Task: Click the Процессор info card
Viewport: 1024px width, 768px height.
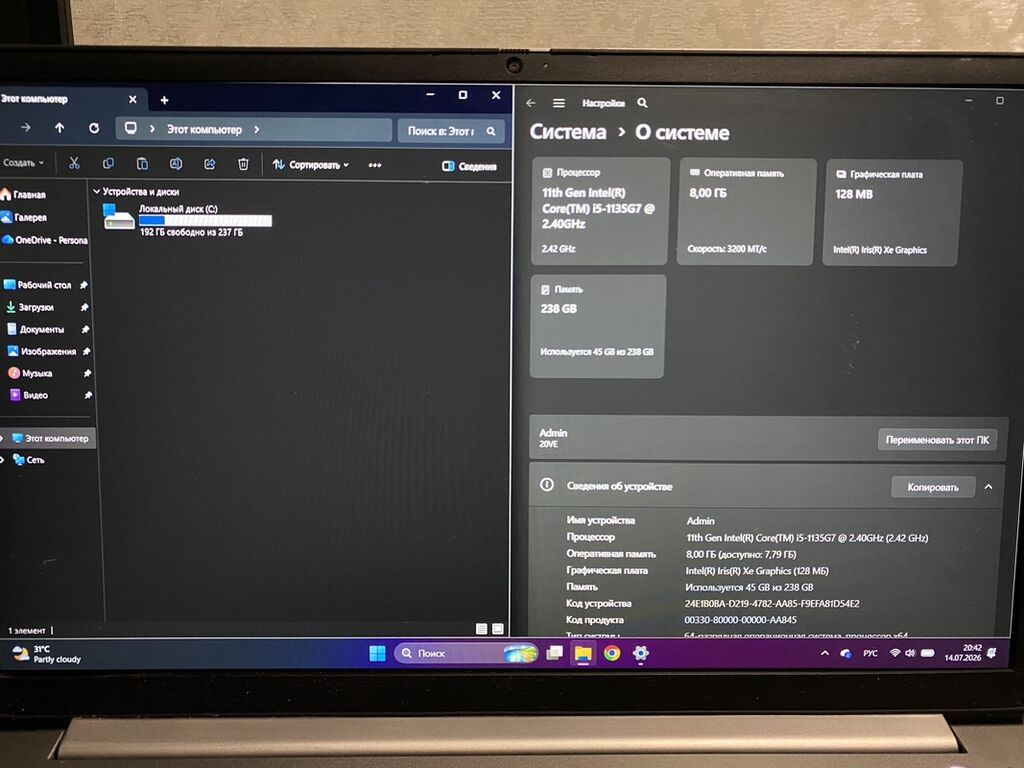Action: (600, 211)
